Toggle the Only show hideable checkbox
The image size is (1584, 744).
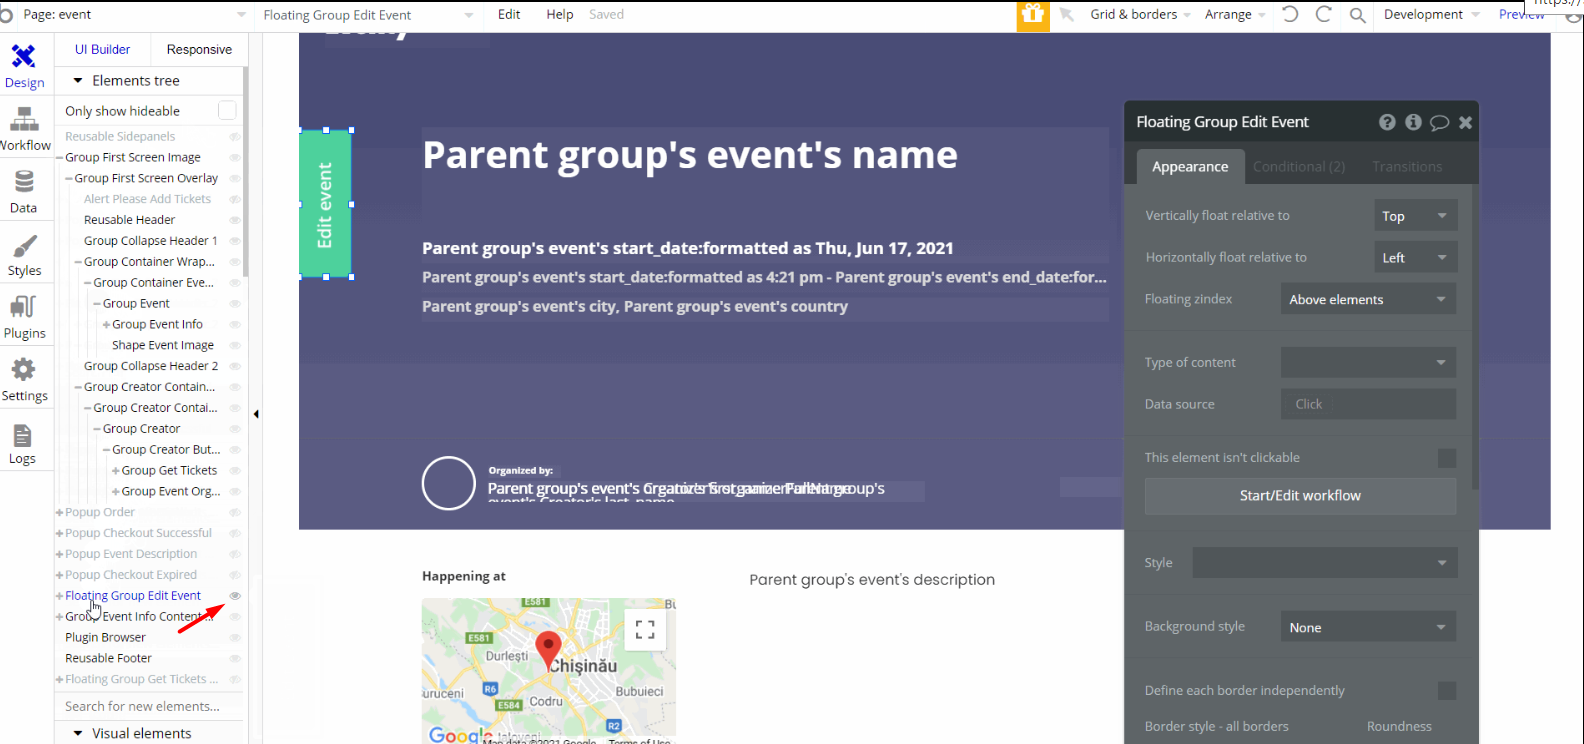tap(227, 110)
